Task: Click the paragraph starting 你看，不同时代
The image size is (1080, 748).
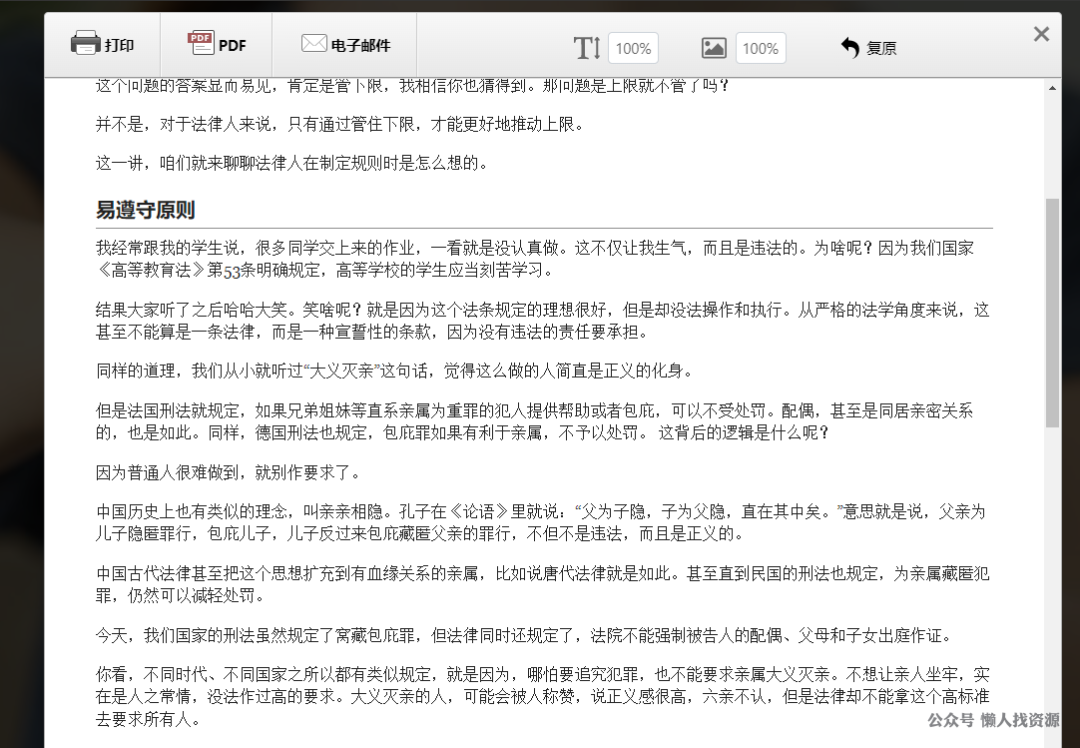Action: pos(543,696)
